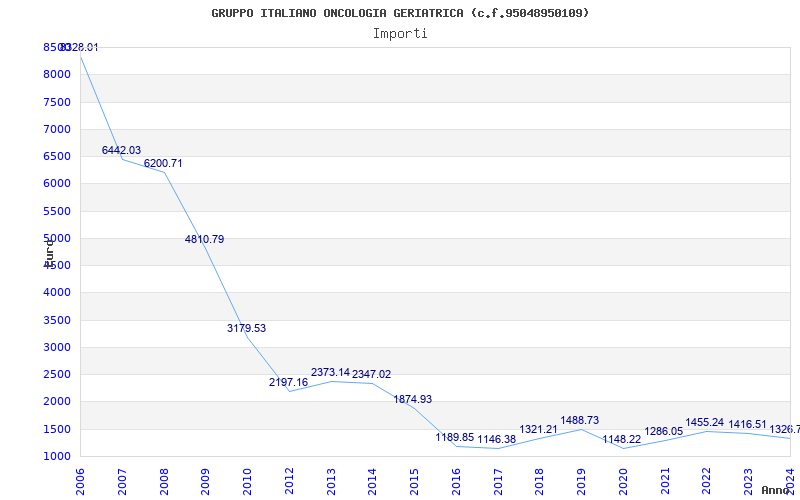This screenshot has height=500, width=800.
Task: Click the 2023 x-axis year label
Action: 748,481
